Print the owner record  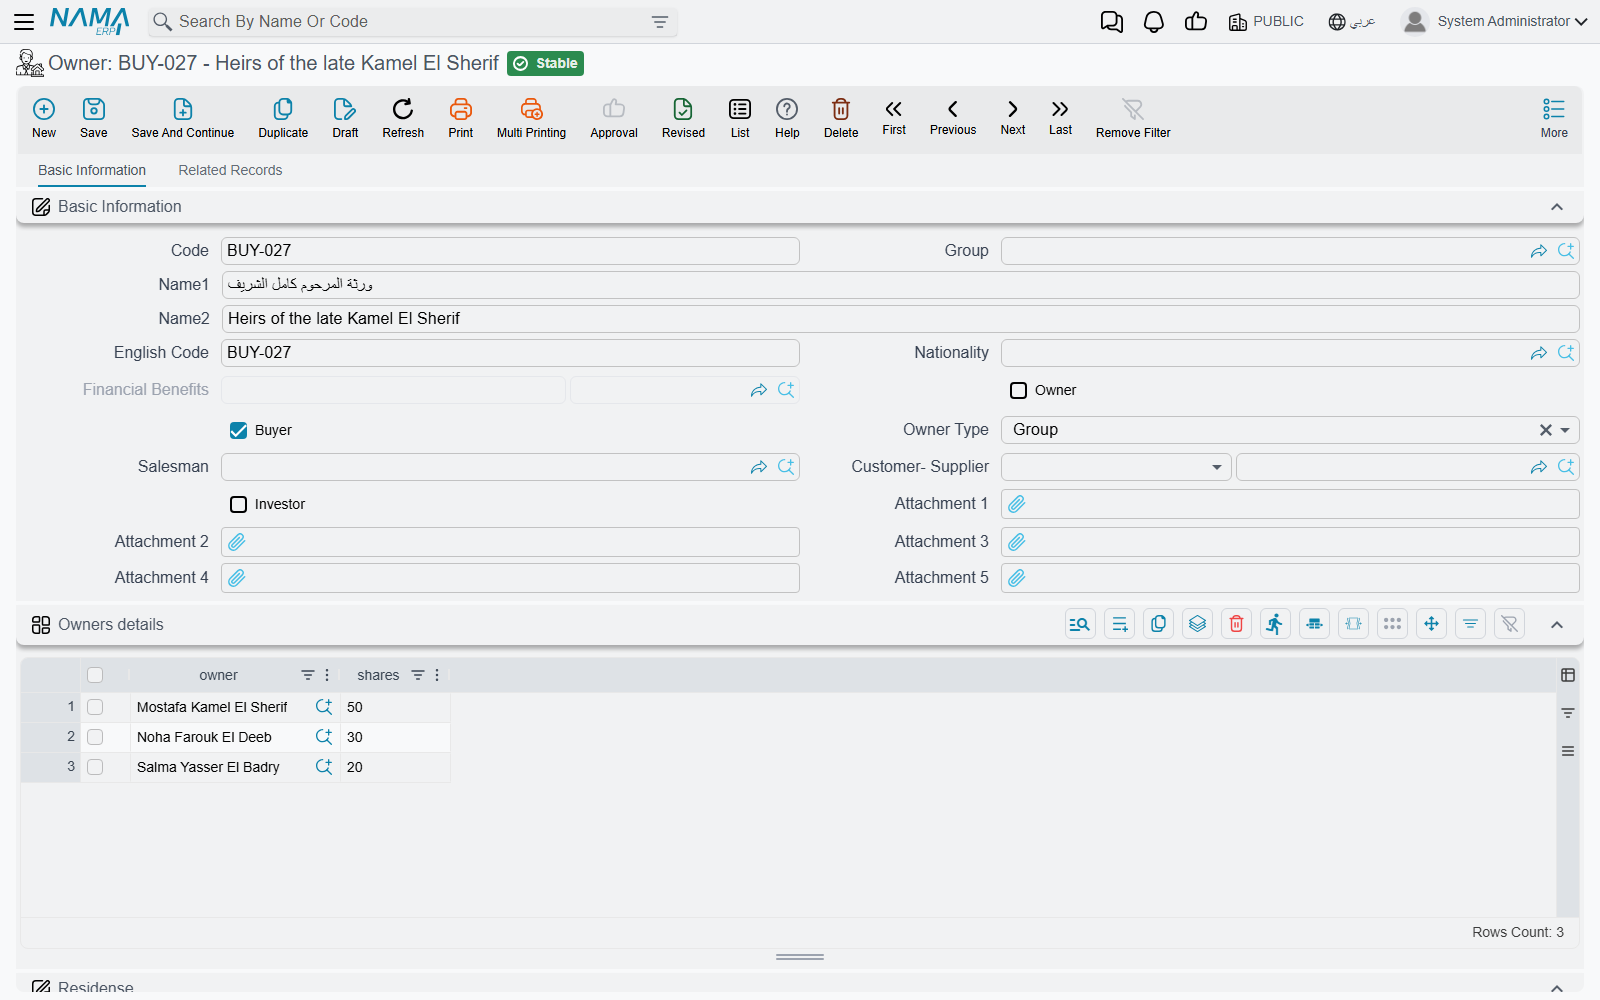click(461, 118)
